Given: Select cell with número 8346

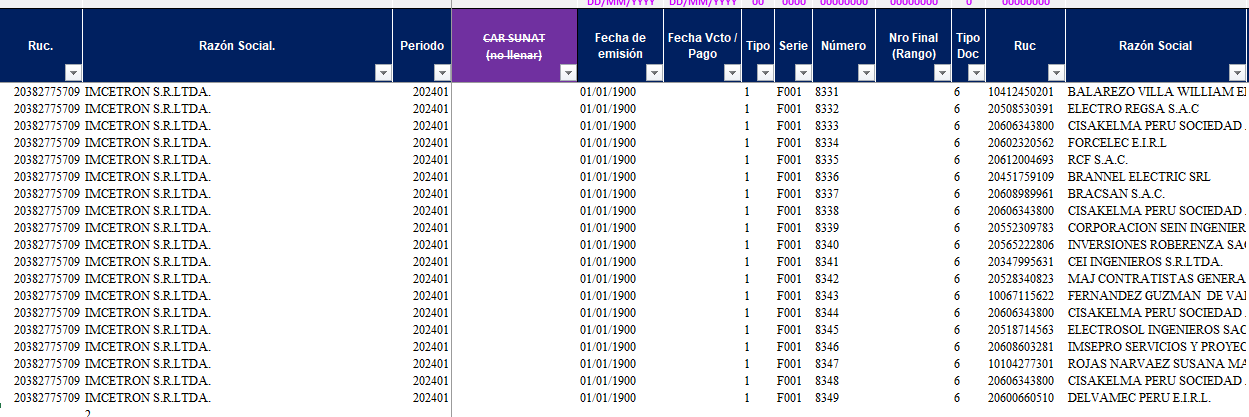Looking at the screenshot, I should point(843,347).
